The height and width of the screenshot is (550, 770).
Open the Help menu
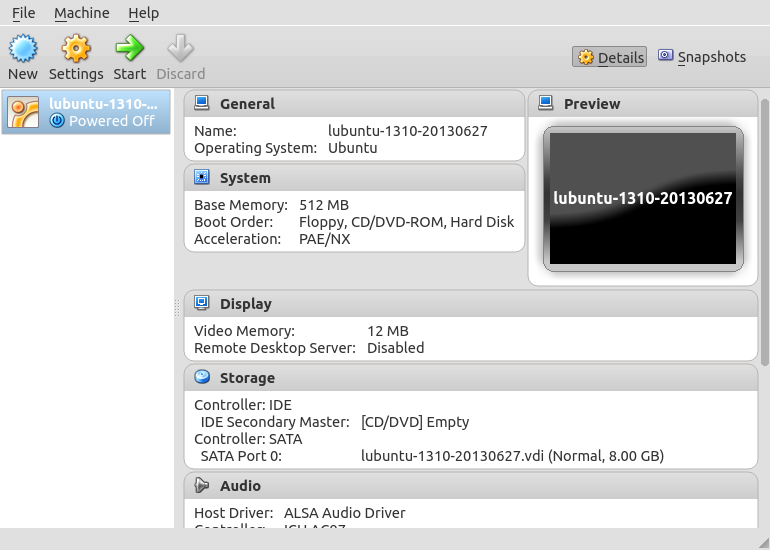click(x=143, y=13)
